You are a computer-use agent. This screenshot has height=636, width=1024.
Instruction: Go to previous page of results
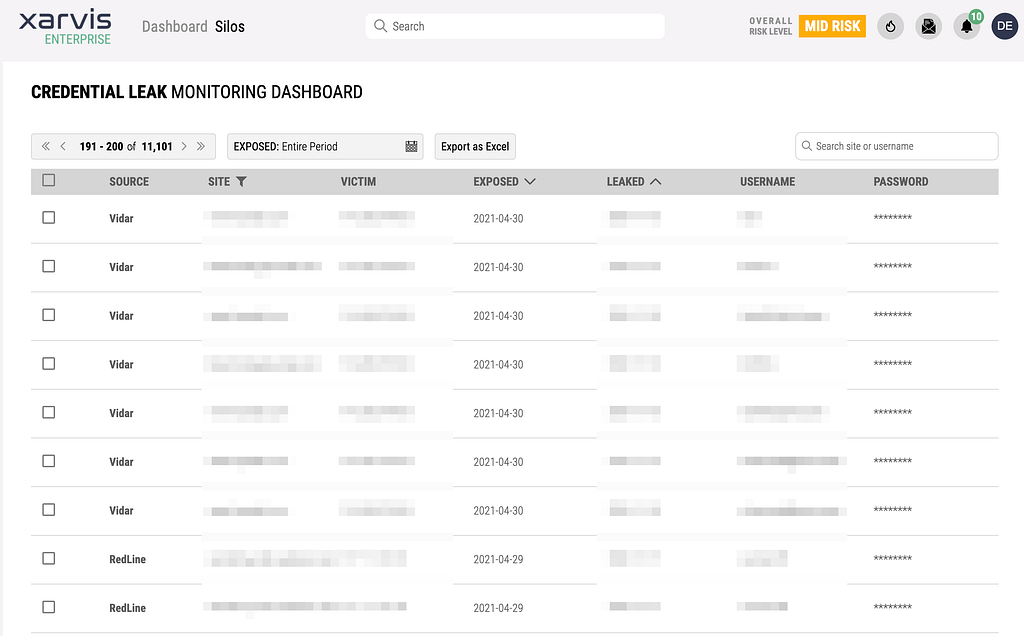pyautogui.click(x=63, y=146)
